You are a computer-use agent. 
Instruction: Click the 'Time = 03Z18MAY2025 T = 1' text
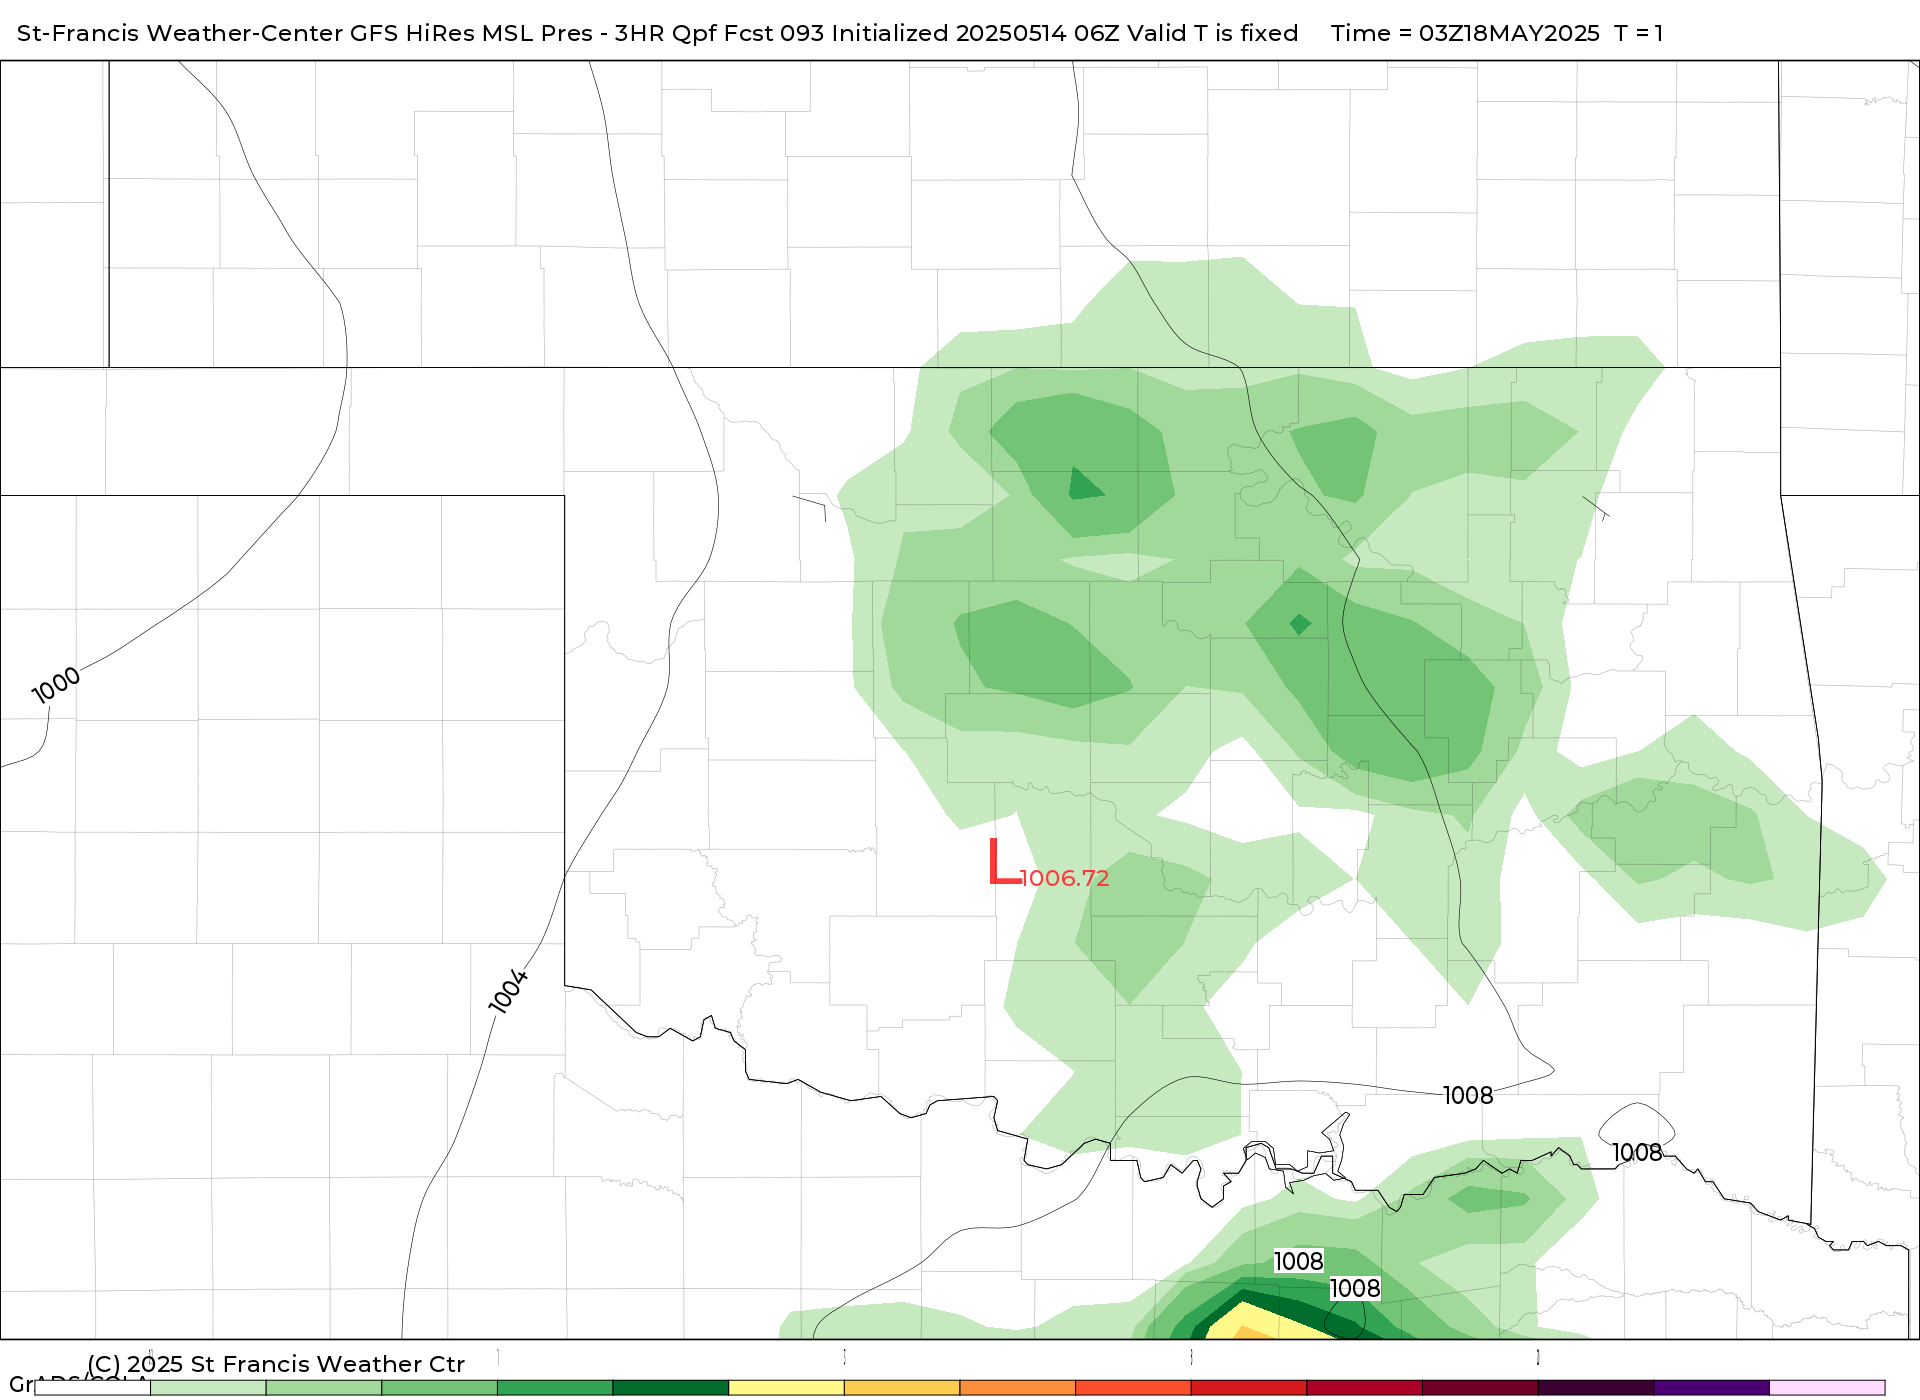tap(1497, 33)
